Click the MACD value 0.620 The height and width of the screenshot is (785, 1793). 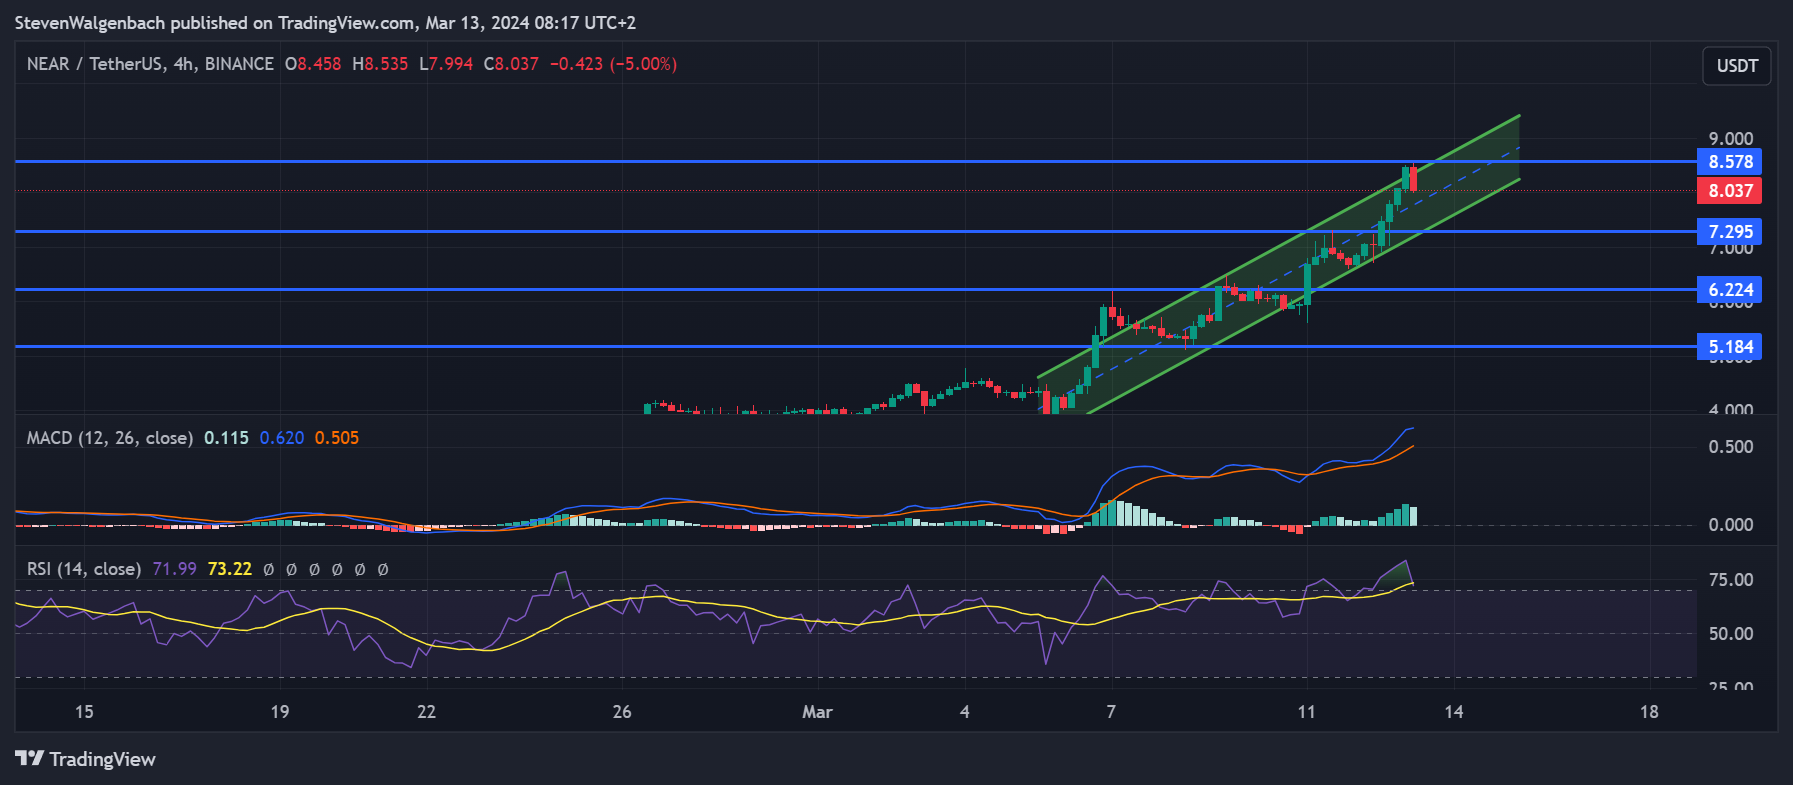pyautogui.click(x=282, y=438)
